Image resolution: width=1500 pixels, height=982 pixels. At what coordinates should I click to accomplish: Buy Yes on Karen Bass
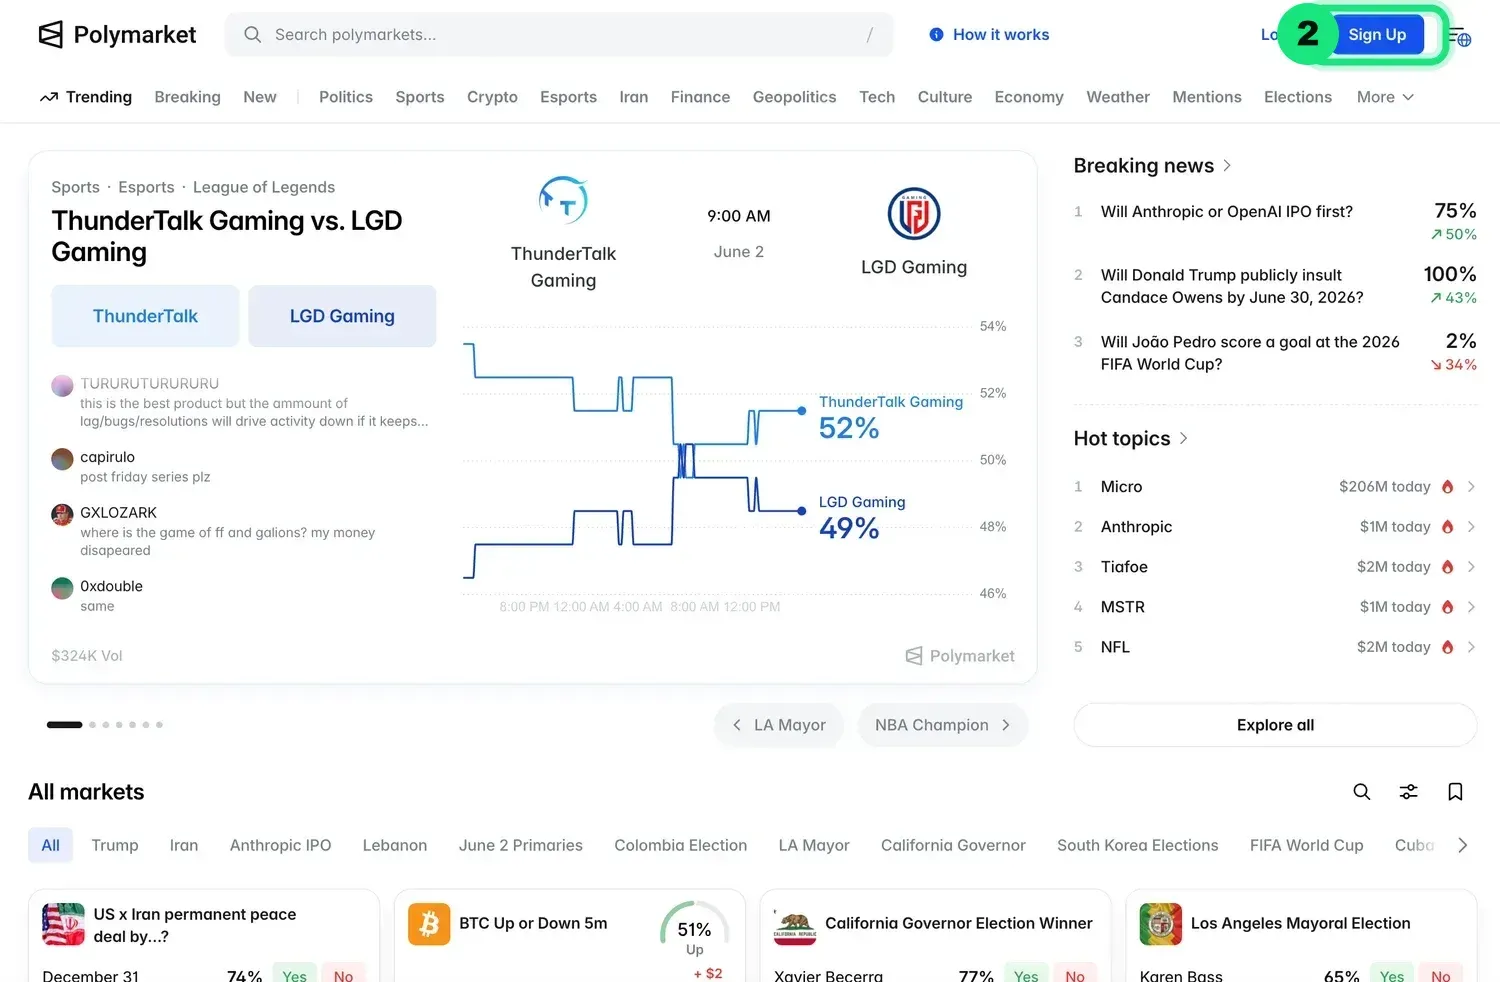[1392, 975]
